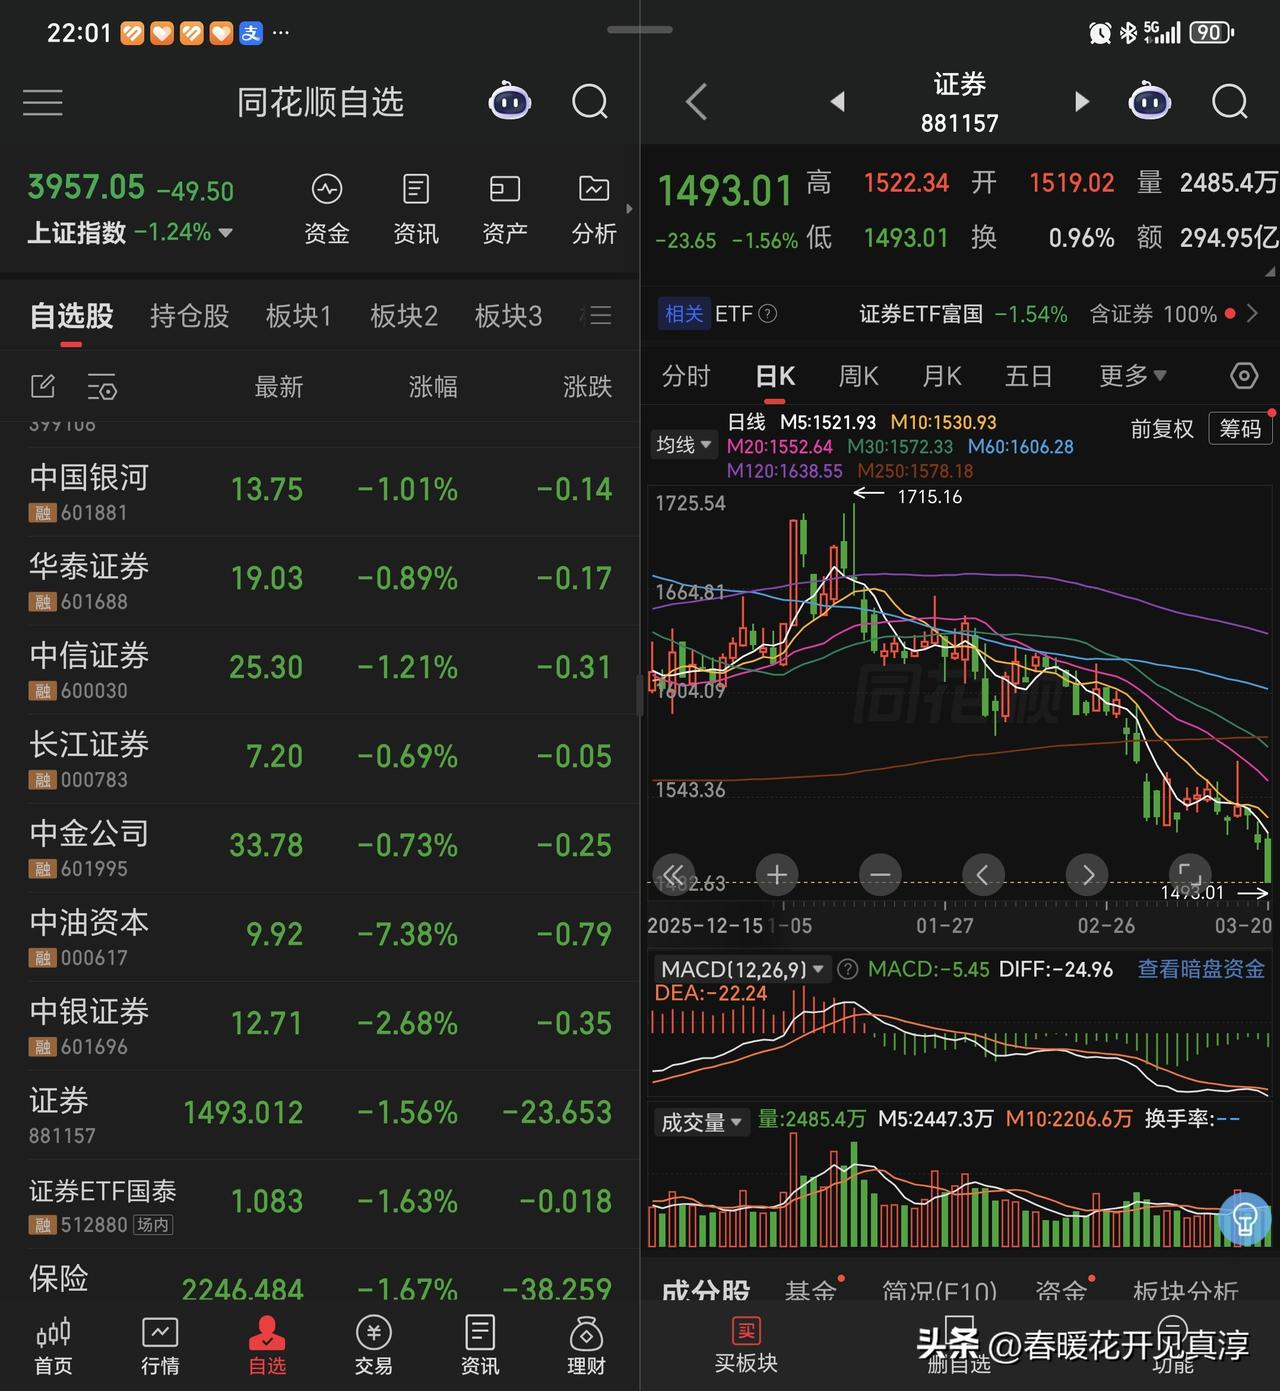Tap the search icon in 同花顺自选 header
The image size is (1280, 1391).
pyautogui.click(x=590, y=101)
